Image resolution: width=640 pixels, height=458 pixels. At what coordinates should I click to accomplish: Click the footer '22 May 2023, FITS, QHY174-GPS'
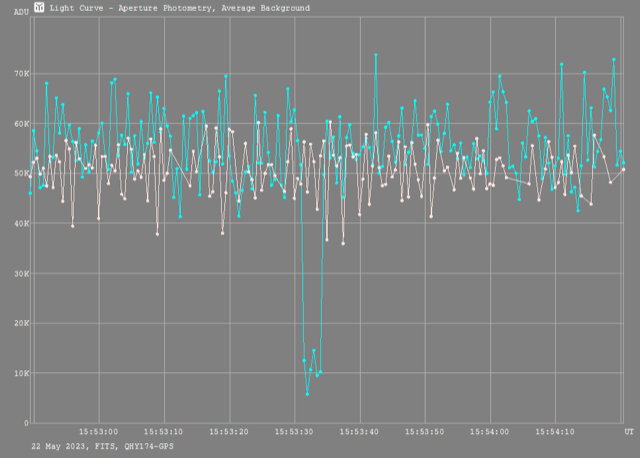point(102,447)
